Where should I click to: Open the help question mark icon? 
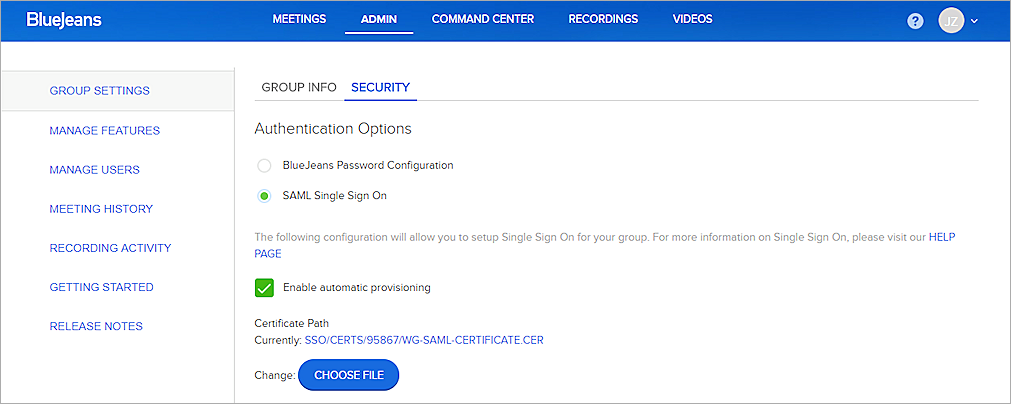coord(915,21)
